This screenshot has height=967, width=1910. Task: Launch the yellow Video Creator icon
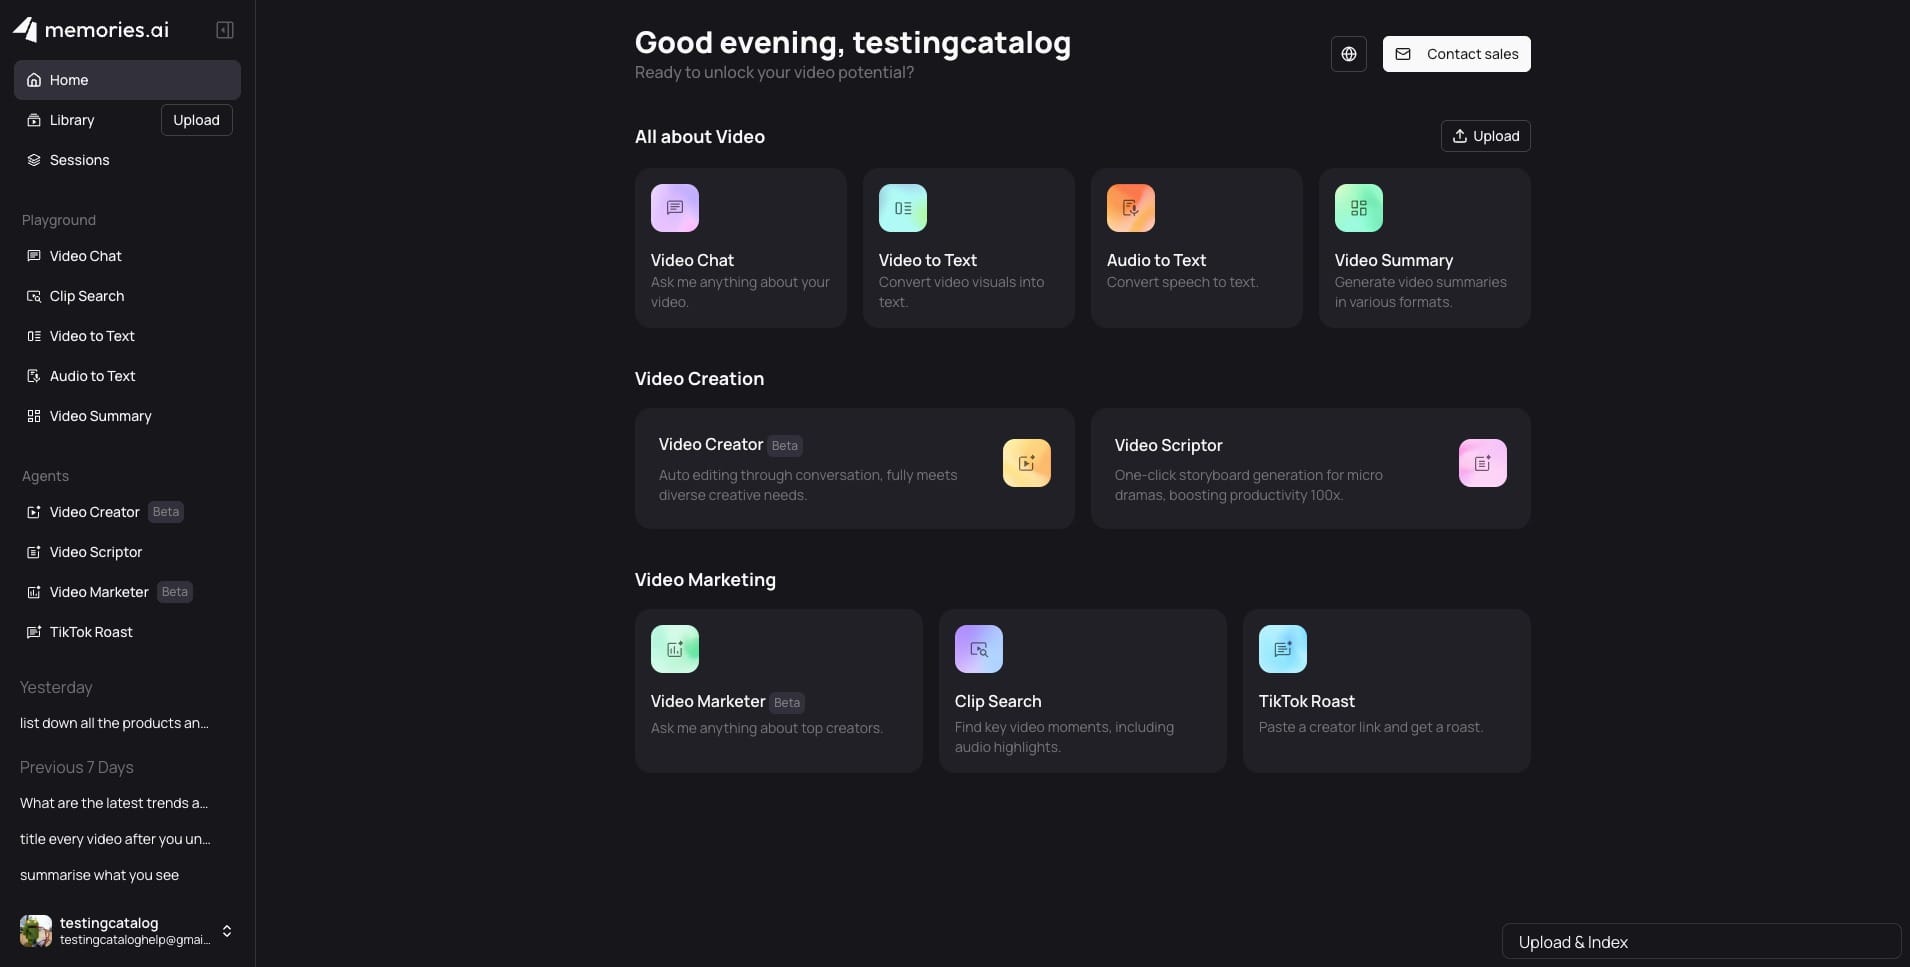pyautogui.click(x=1026, y=463)
